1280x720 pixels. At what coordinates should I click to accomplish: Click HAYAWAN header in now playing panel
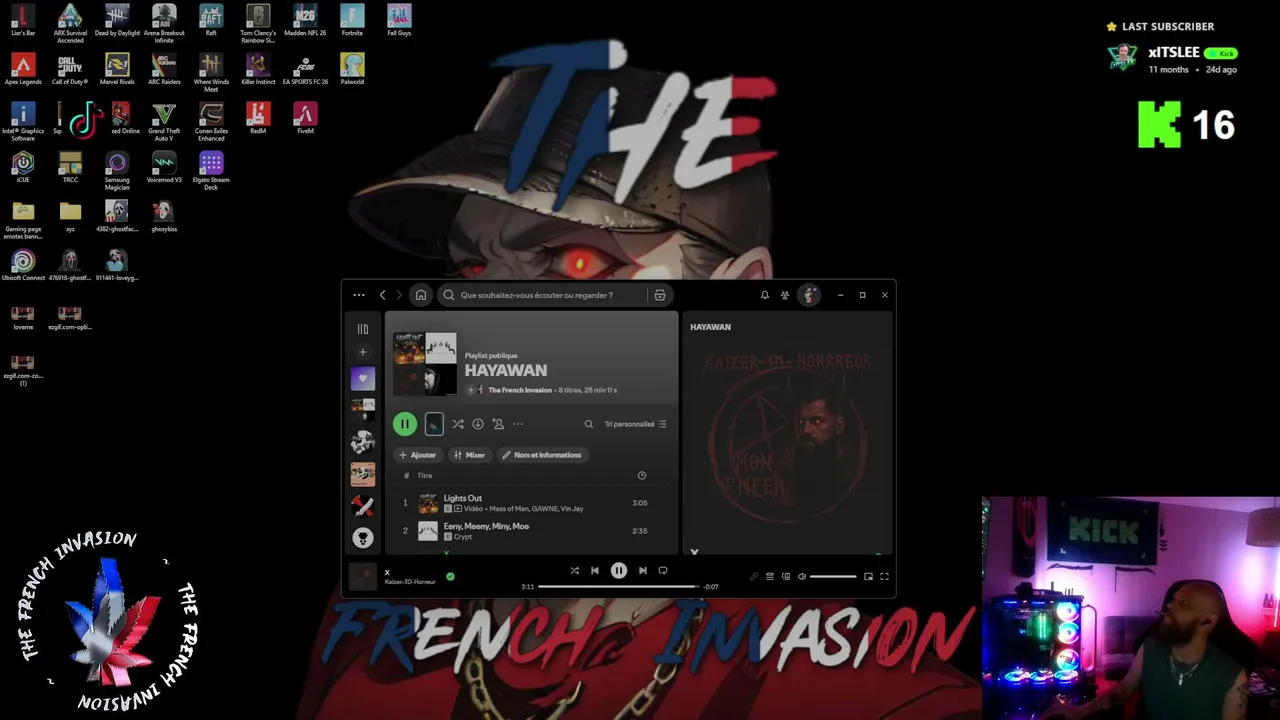coord(710,327)
